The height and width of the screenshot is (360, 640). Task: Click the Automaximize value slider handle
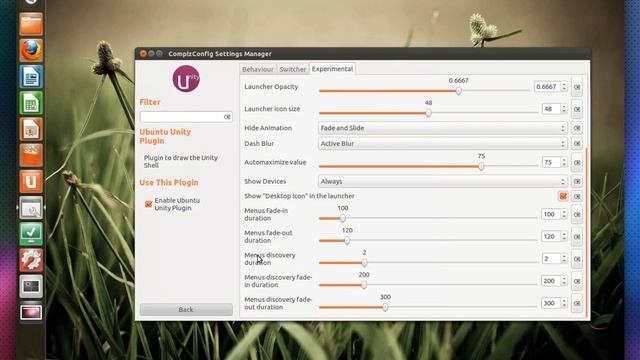(481, 166)
